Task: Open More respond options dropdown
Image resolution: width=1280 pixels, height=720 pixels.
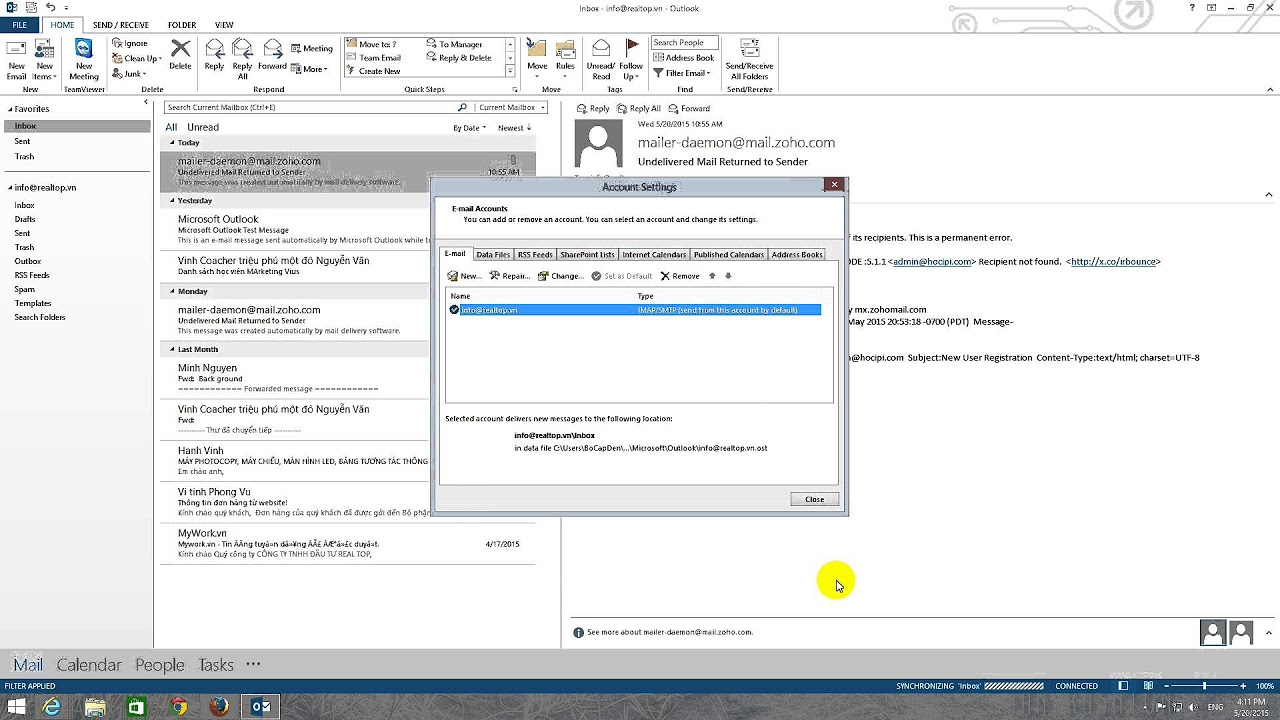Action: (x=312, y=69)
